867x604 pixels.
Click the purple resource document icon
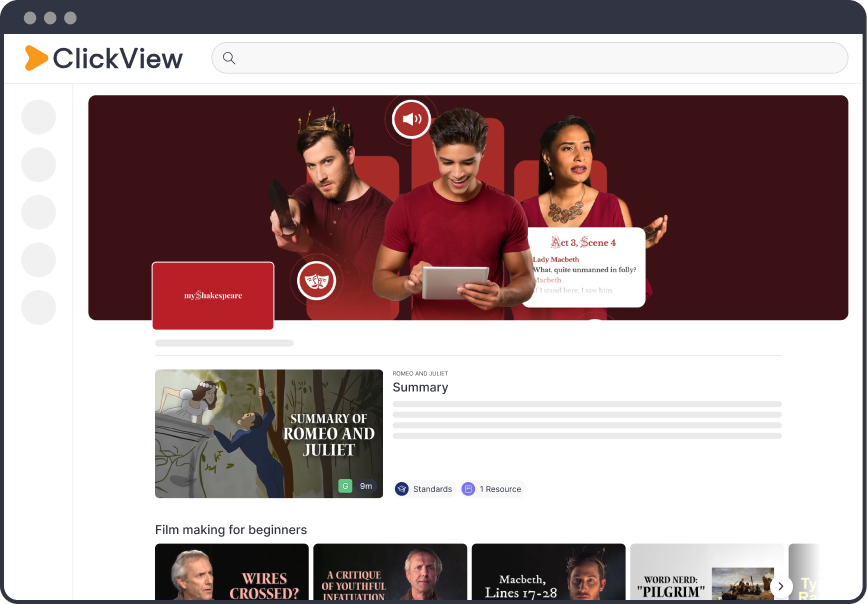click(468, 489)
